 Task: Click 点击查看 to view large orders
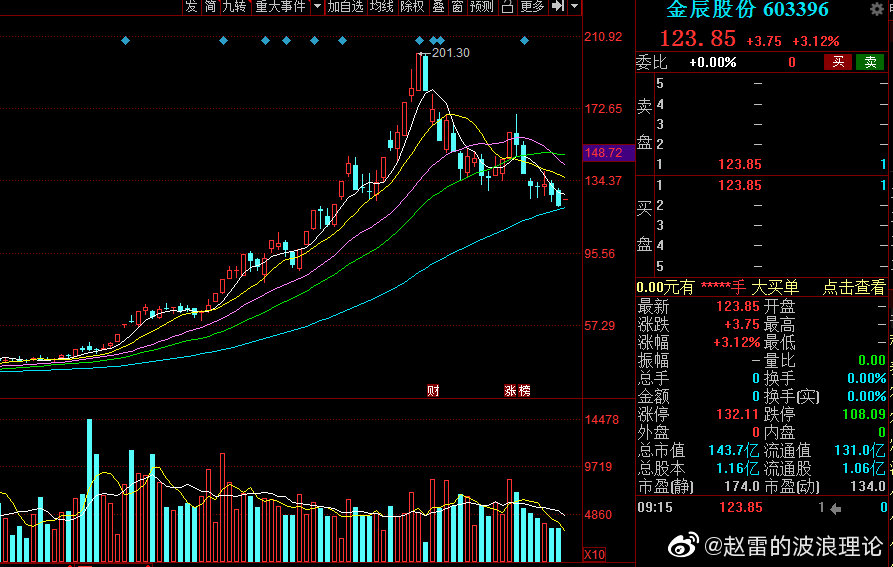[854, 287]
